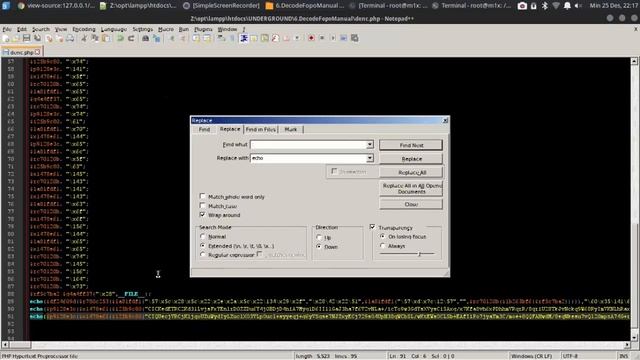Click the Bluetooth tray icon
The width and height of the screenshot is (640, 360).
point(544,6)
